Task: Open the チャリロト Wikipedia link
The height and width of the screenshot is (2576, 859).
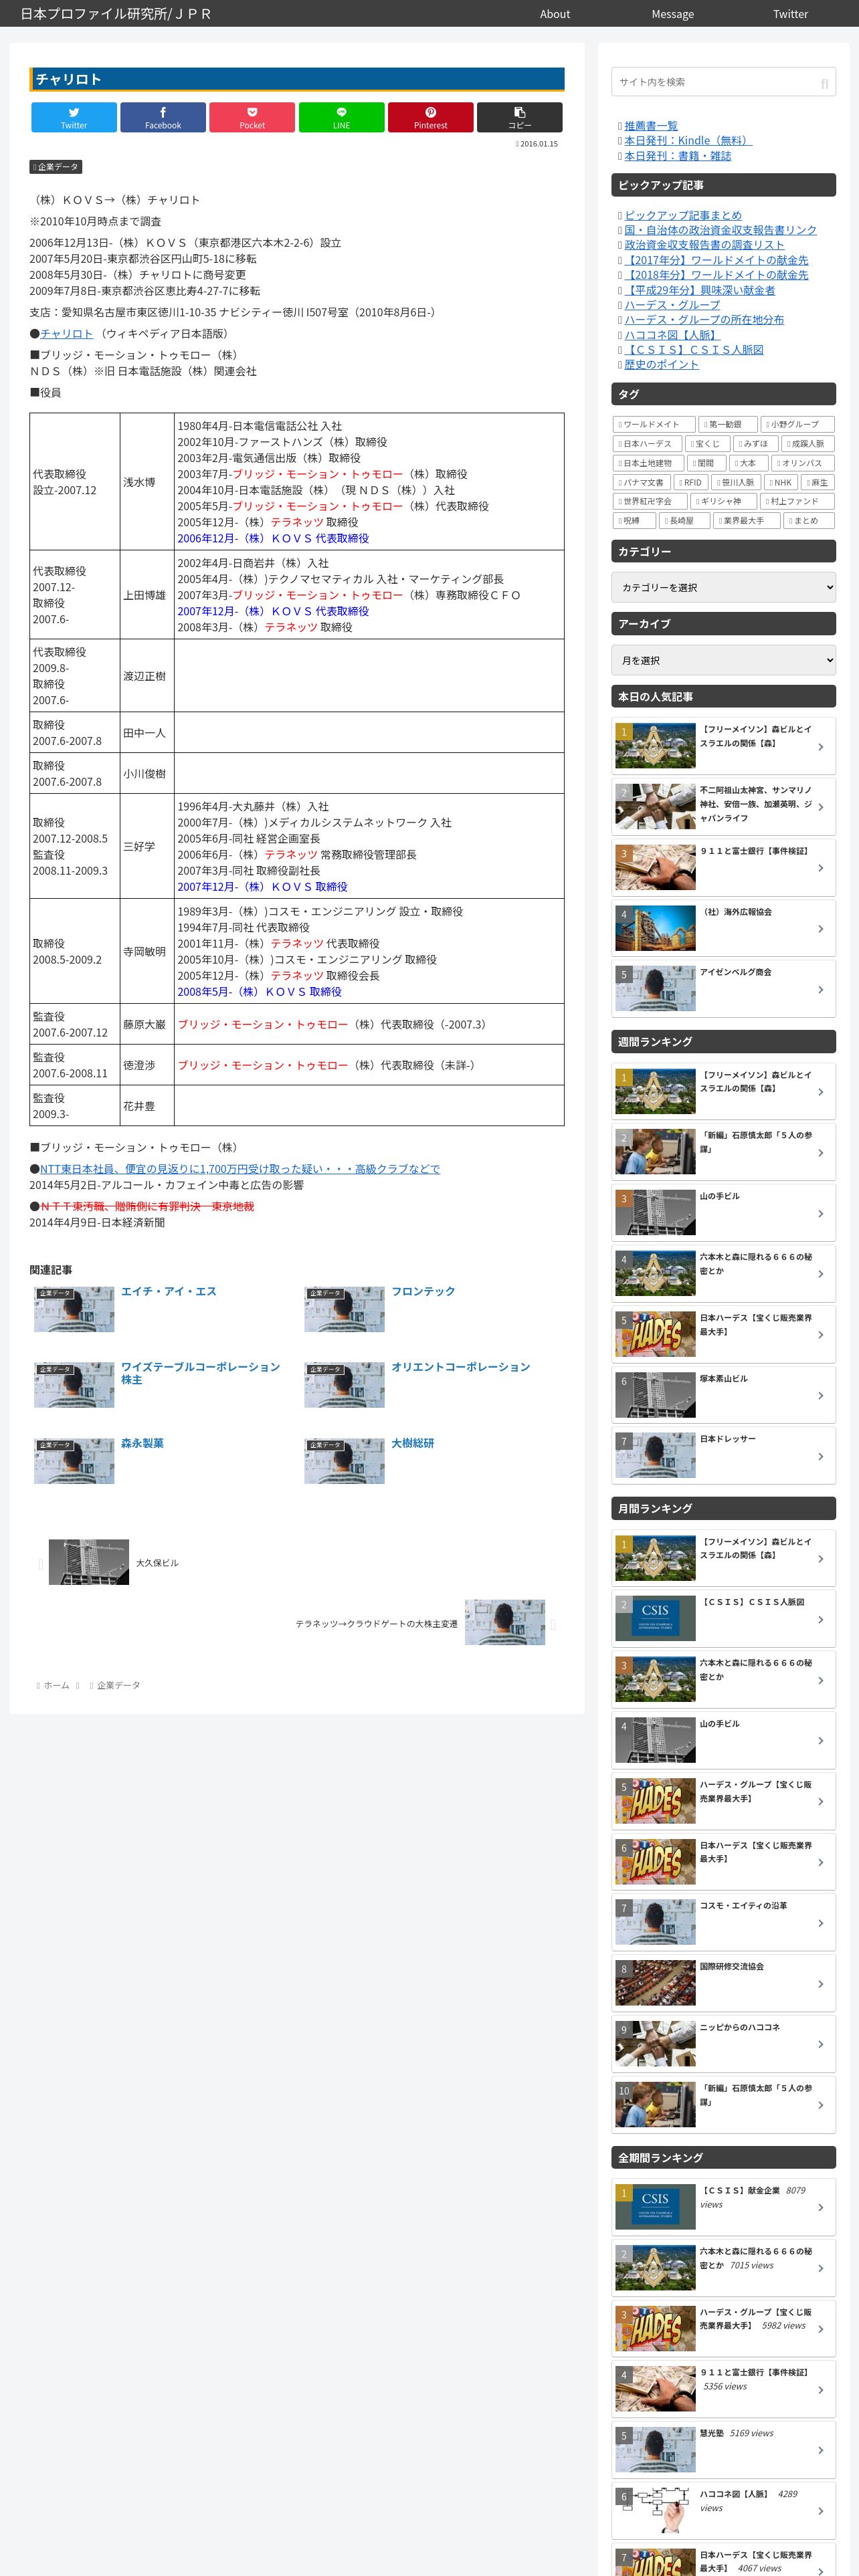Action: coord(66,334)
